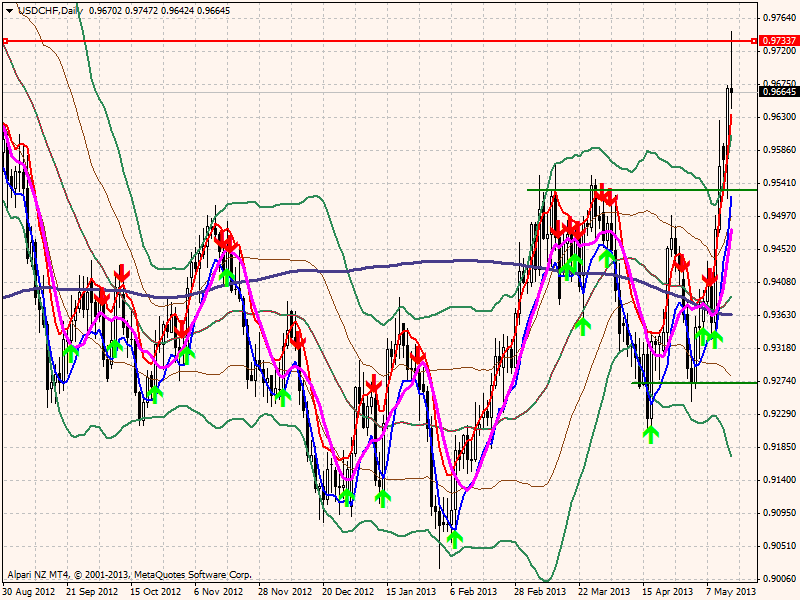Image resolution: width=800 pixels, height=600 pixels.
Task: Click the 7 May 2013 date label
Action: tap(731, 592)
